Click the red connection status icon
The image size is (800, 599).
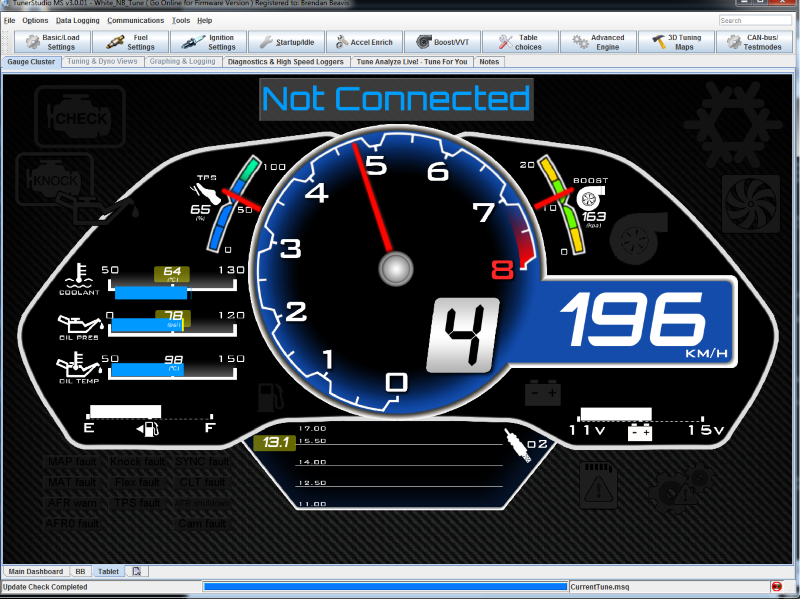coord(776,586)
